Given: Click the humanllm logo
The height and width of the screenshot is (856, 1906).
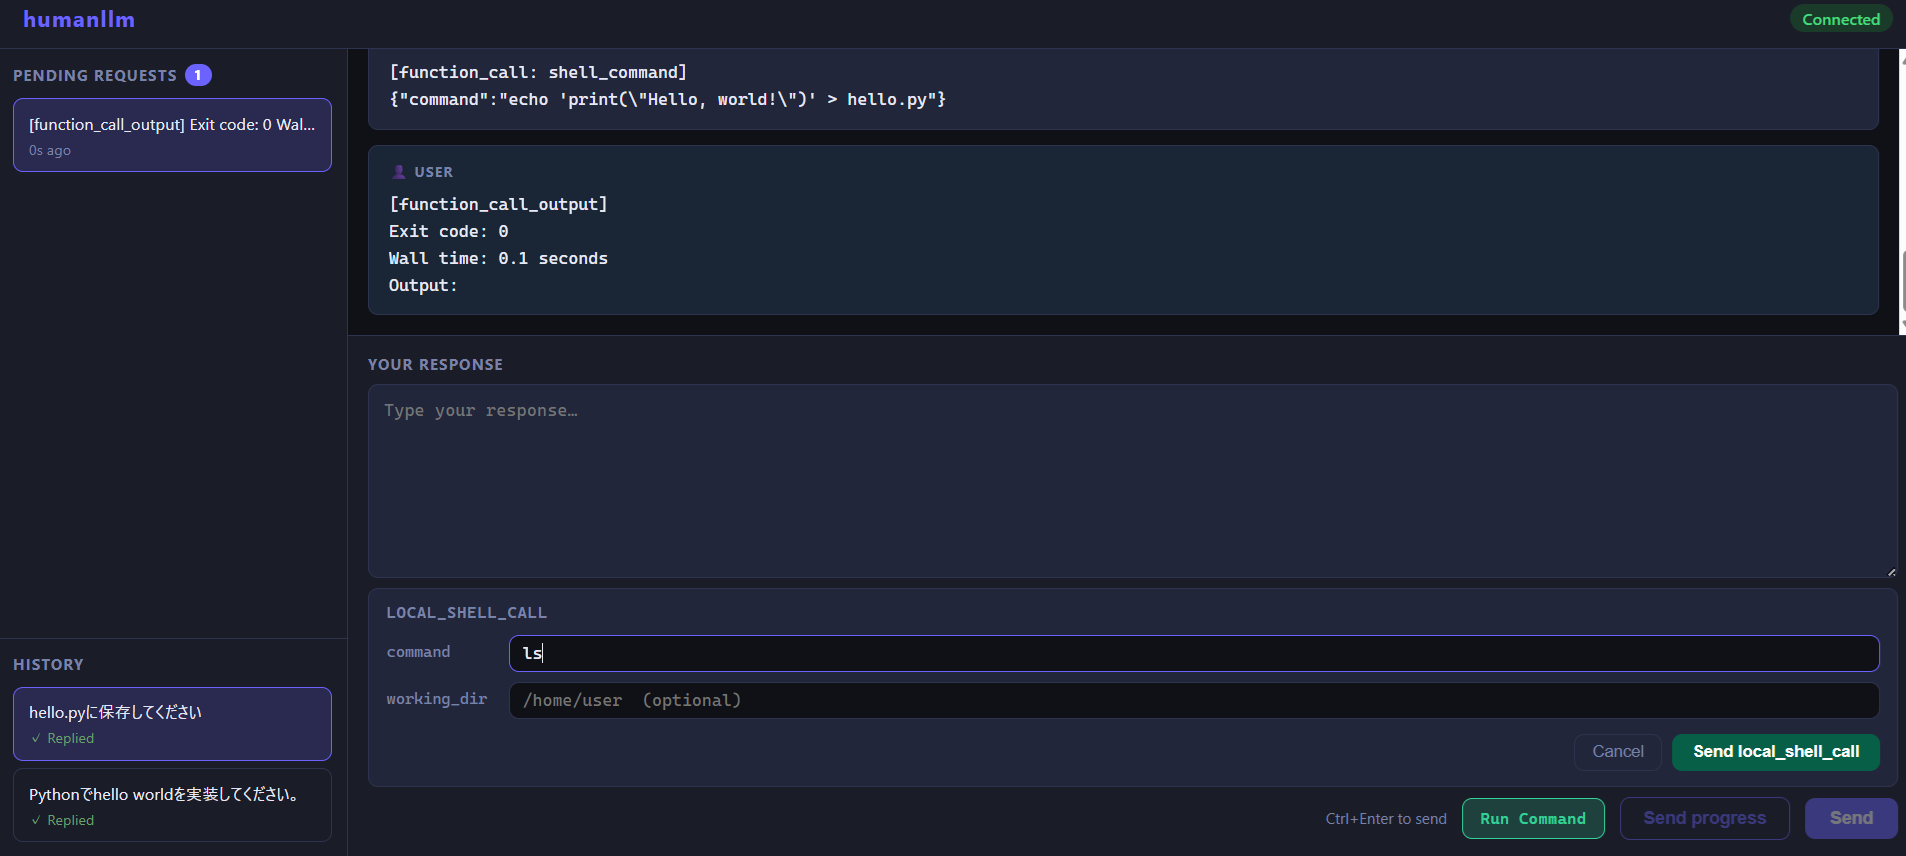Looking at the screenshot, I should point(79,20).
